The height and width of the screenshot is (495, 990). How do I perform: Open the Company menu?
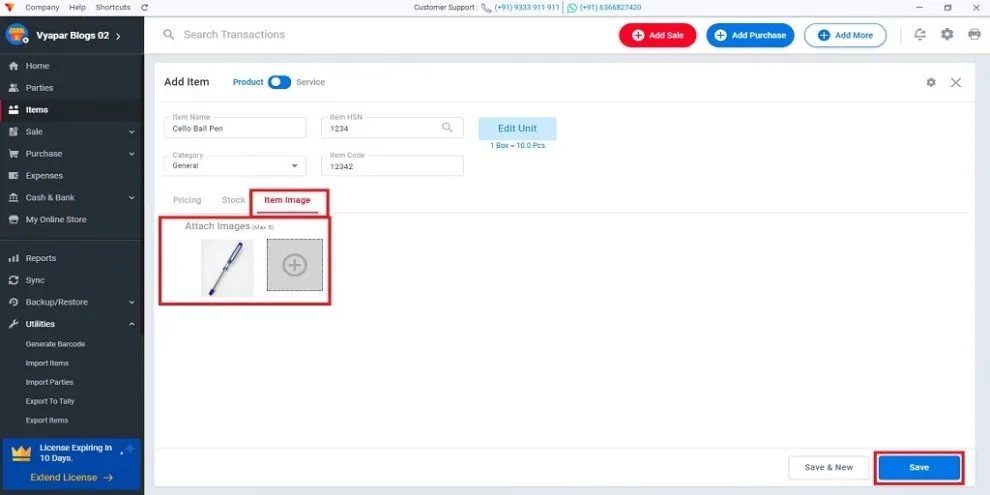point(42,8)
